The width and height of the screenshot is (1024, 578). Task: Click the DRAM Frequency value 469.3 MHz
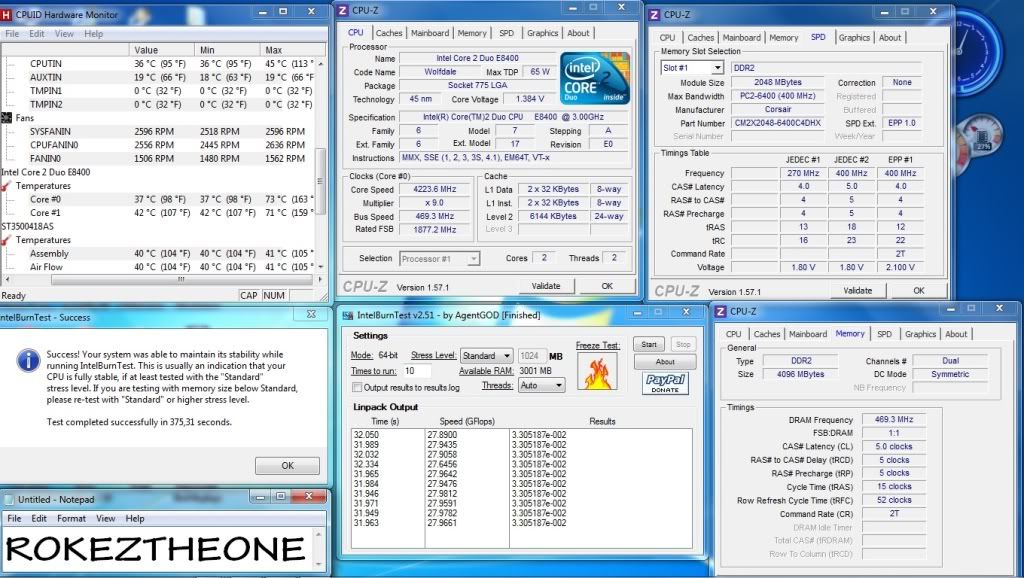click(893, 419)
